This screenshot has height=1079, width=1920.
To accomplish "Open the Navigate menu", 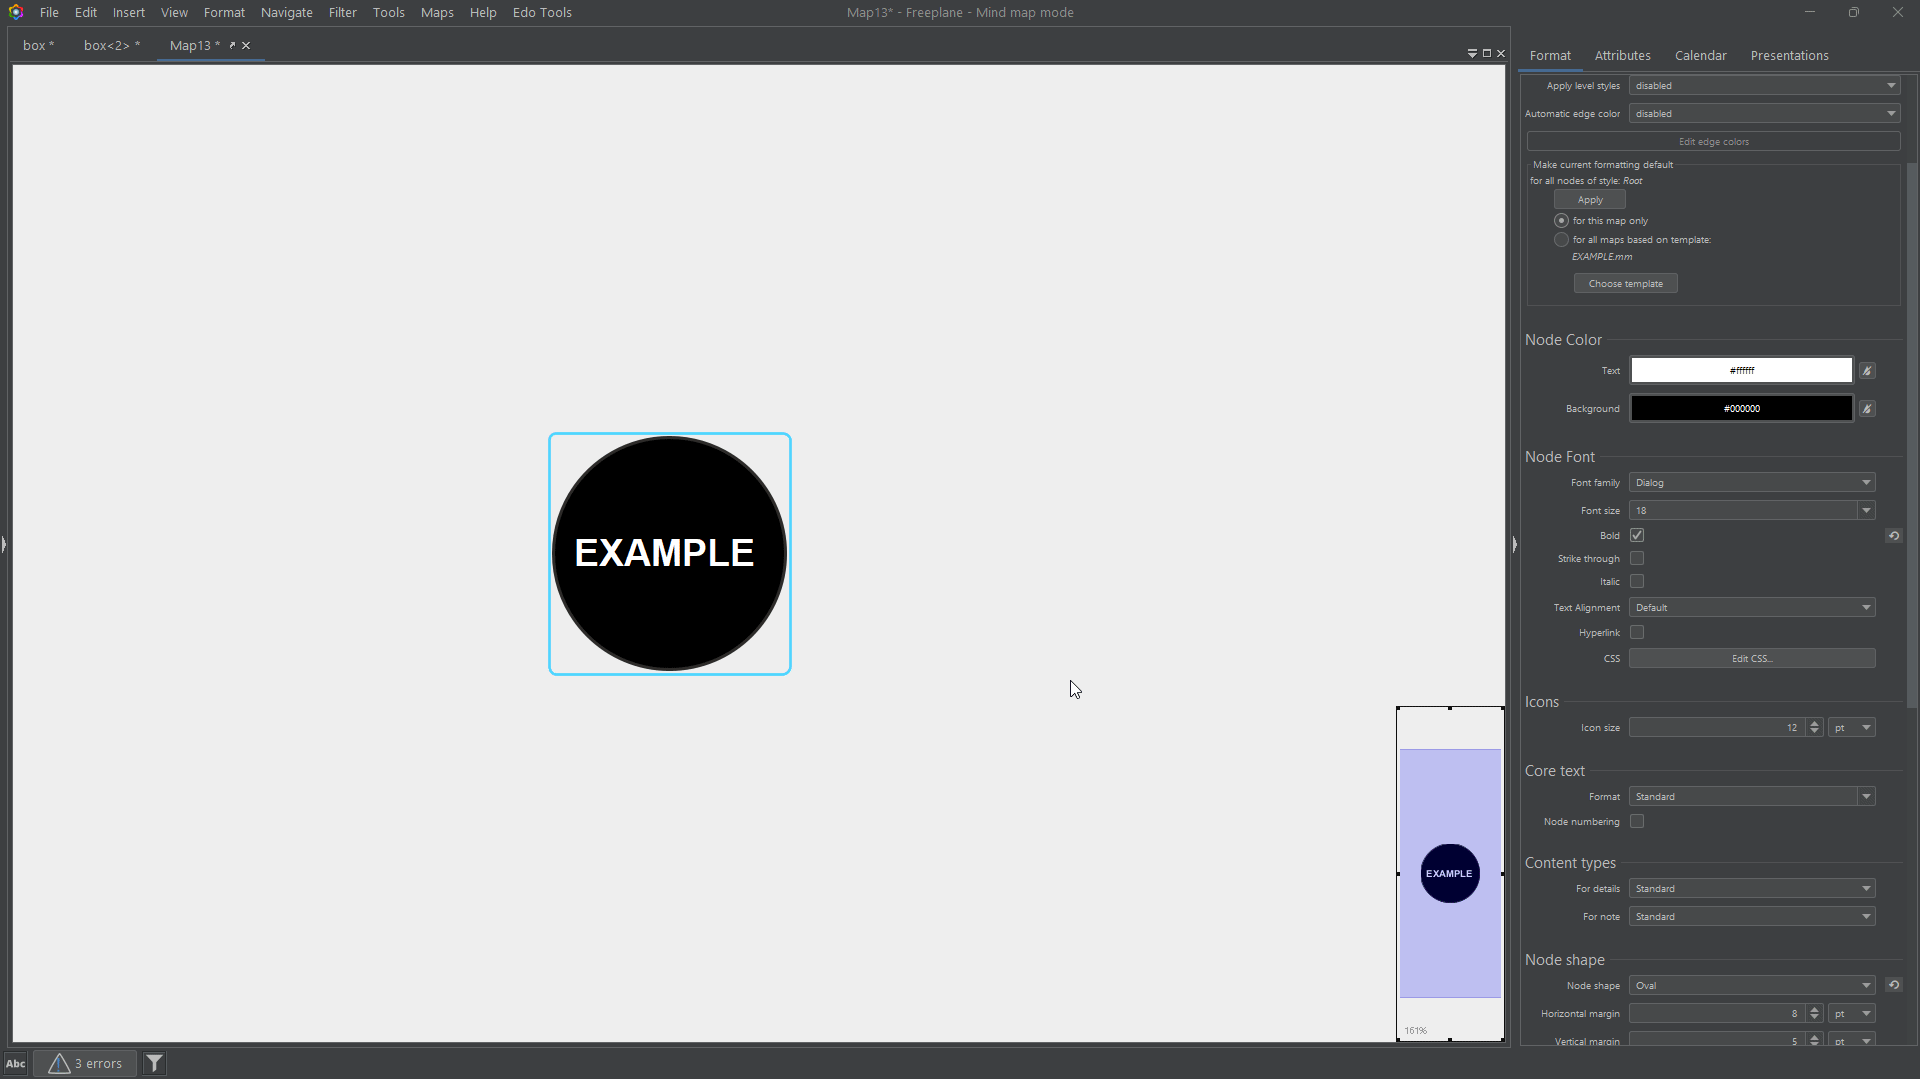I will (x=286, y=12).
